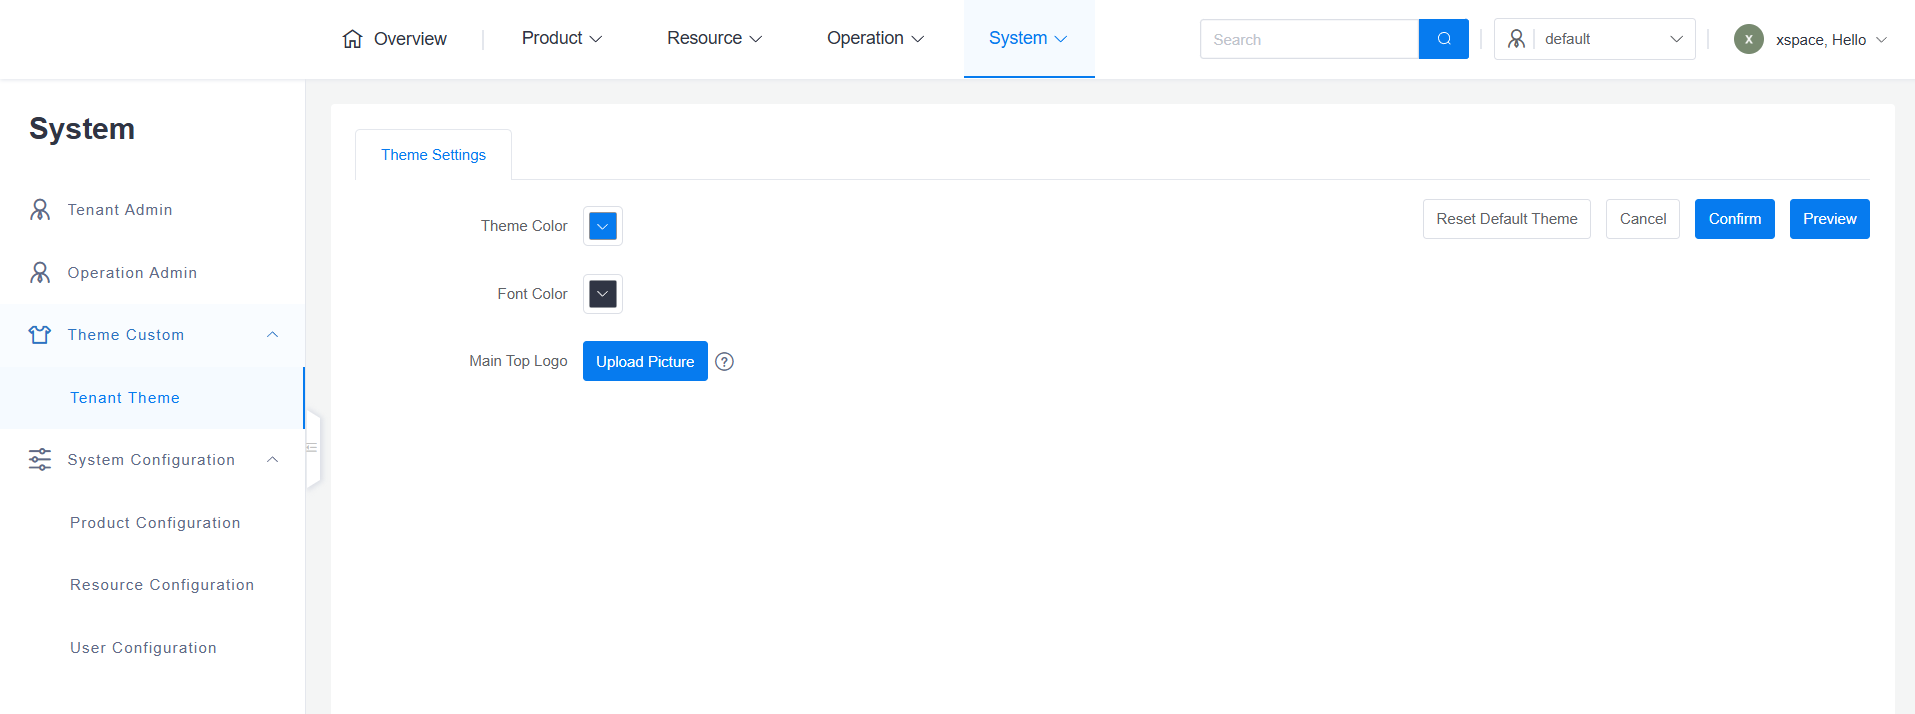Viewport: 1915px width, 714px height.
Task: Open the blue Theme Color picker
Action: click(x=603, y=226)
